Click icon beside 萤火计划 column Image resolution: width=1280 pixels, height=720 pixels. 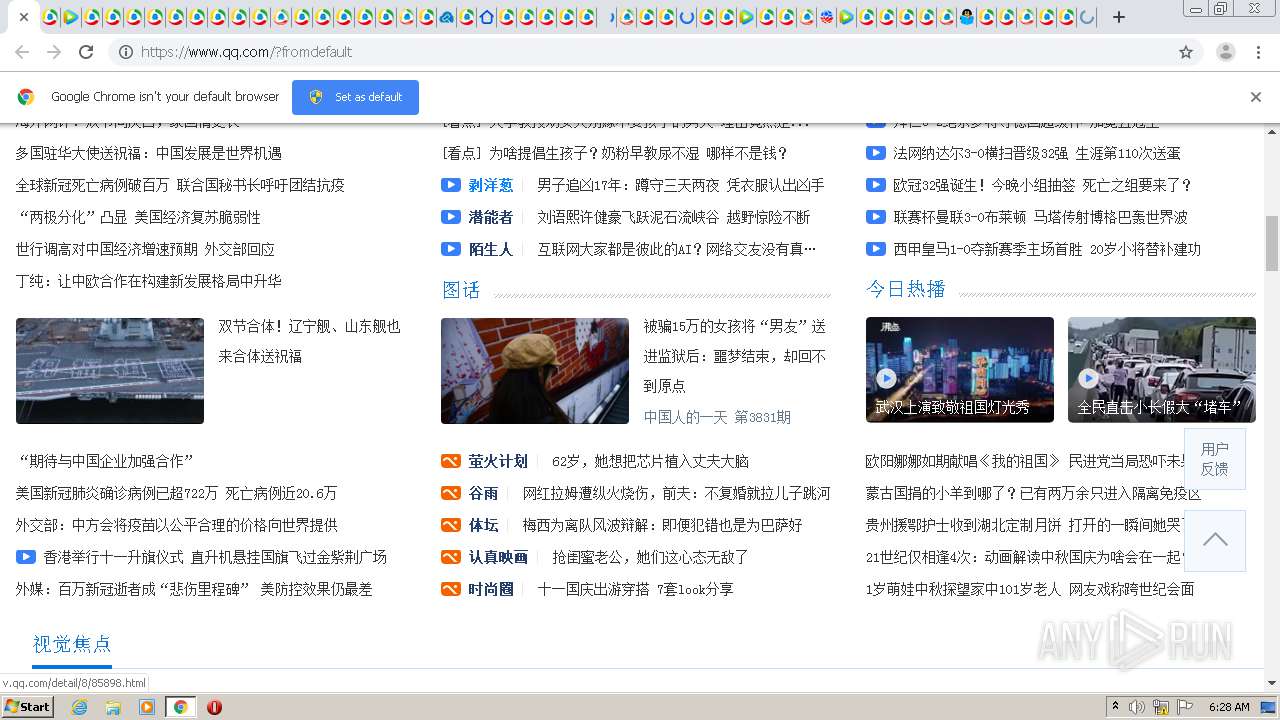point(451,461)
